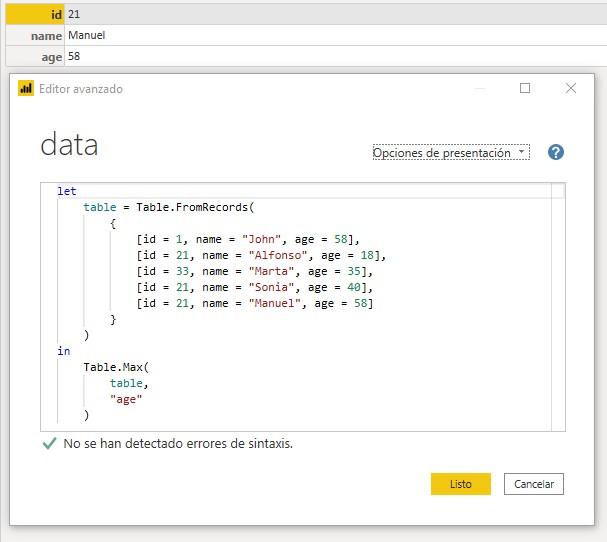Close the Editor avanzado dialog
The width and height of the screenshot is (607, 542).
pos(571,88)
